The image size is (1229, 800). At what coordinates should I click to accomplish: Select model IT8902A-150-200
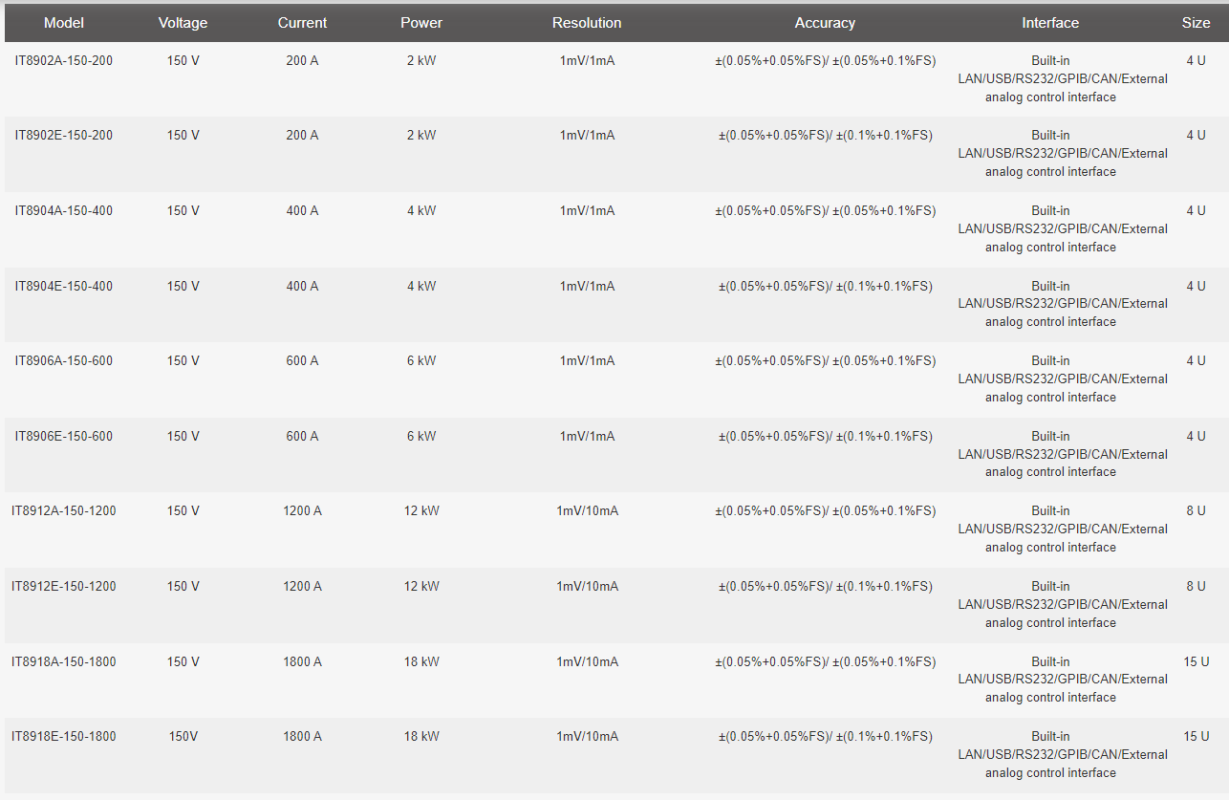(64, 61)
